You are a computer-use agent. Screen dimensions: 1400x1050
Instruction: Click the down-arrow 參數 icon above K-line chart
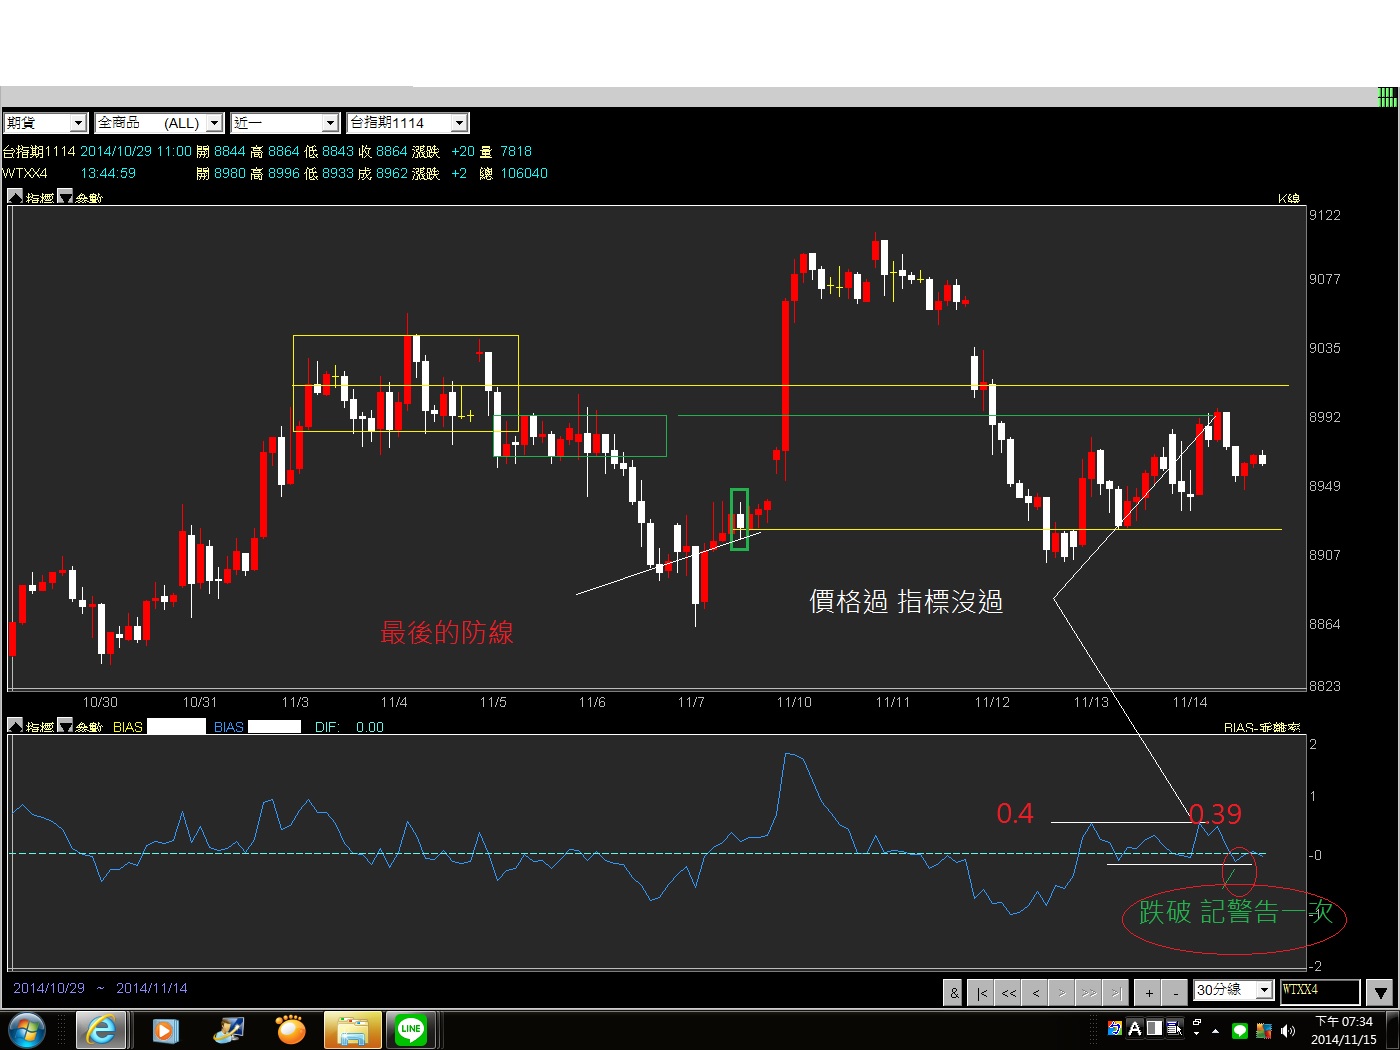[65, 197]
